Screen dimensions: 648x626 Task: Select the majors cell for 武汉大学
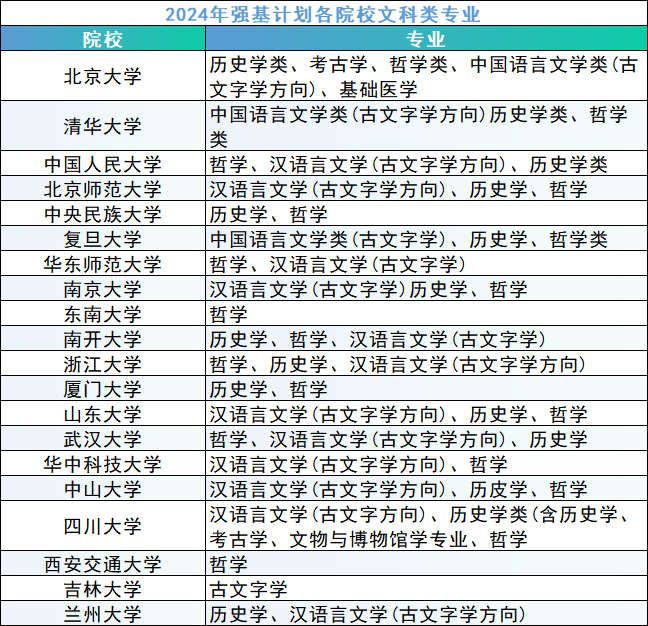click(426, 438)
